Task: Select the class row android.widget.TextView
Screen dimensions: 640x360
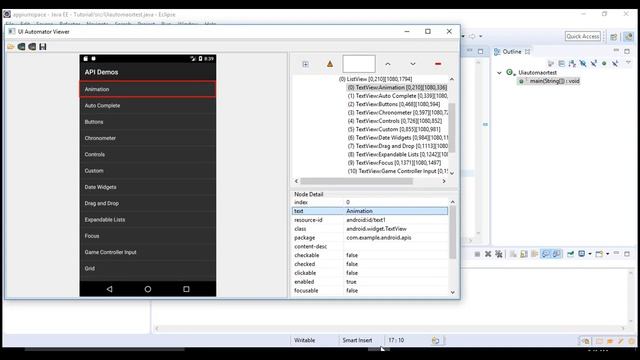Action: (x=370, y=229)
